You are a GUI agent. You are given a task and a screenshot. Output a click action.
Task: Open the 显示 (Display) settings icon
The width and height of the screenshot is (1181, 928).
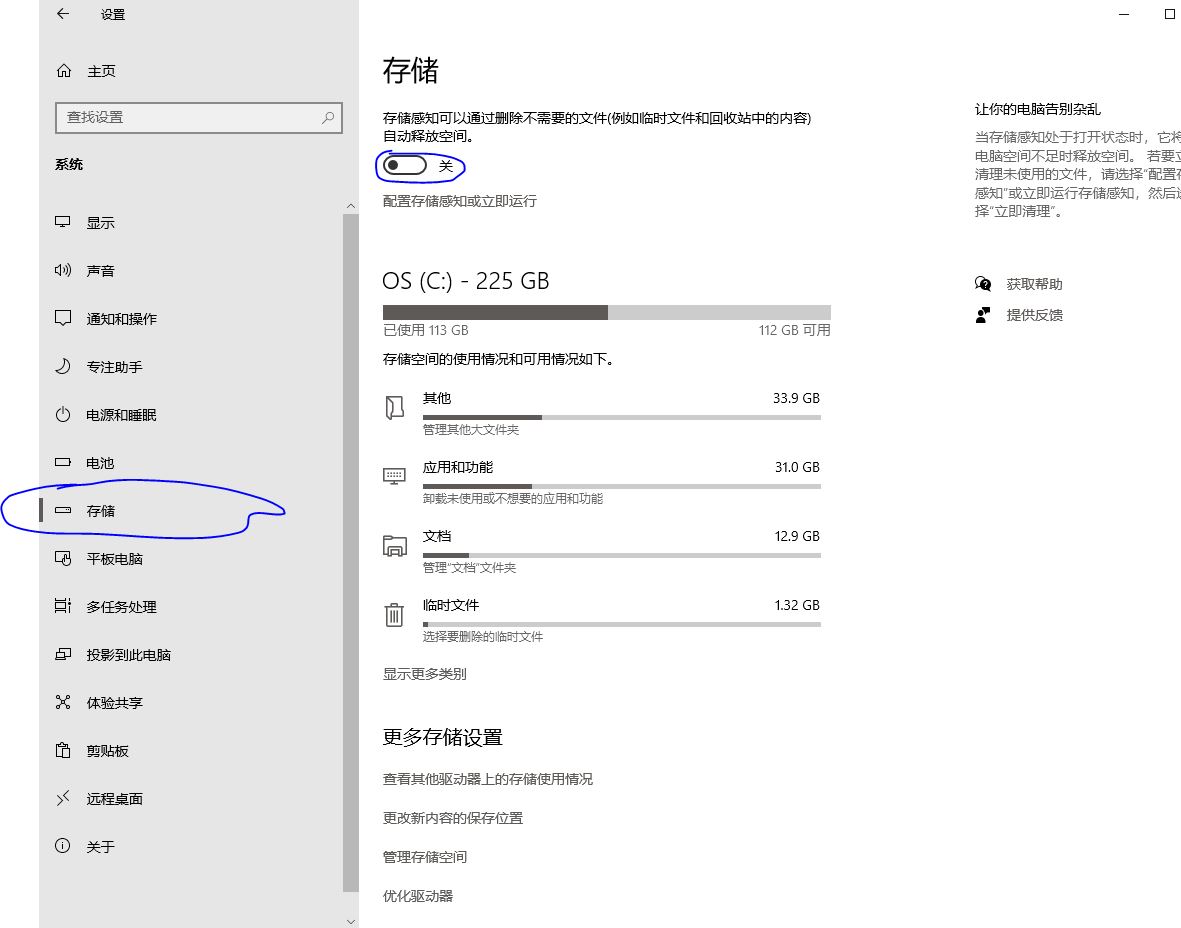pyautogui.click(x=62, y=222)
